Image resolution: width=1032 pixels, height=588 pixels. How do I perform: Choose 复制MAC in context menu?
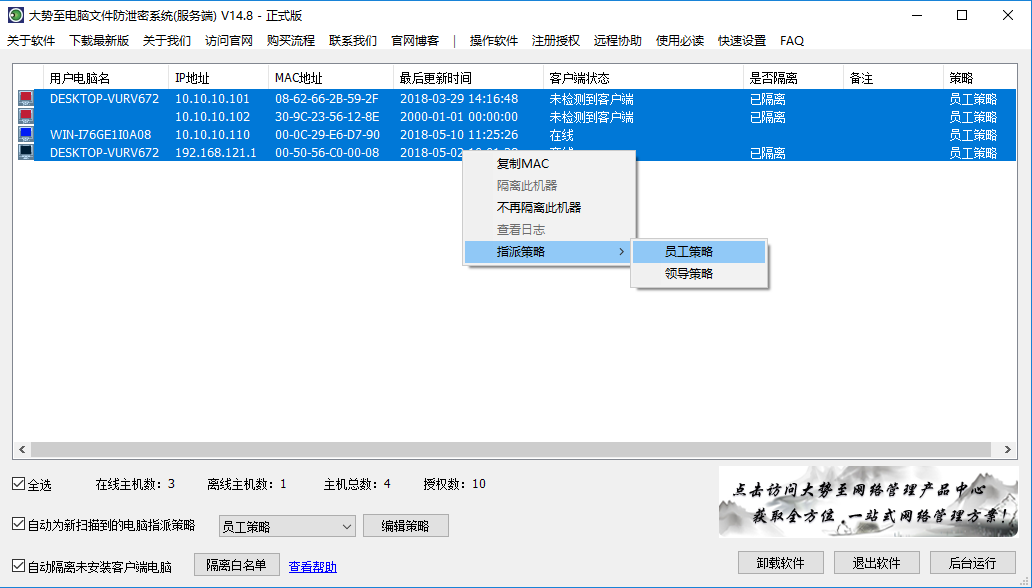tap(523, 164)
